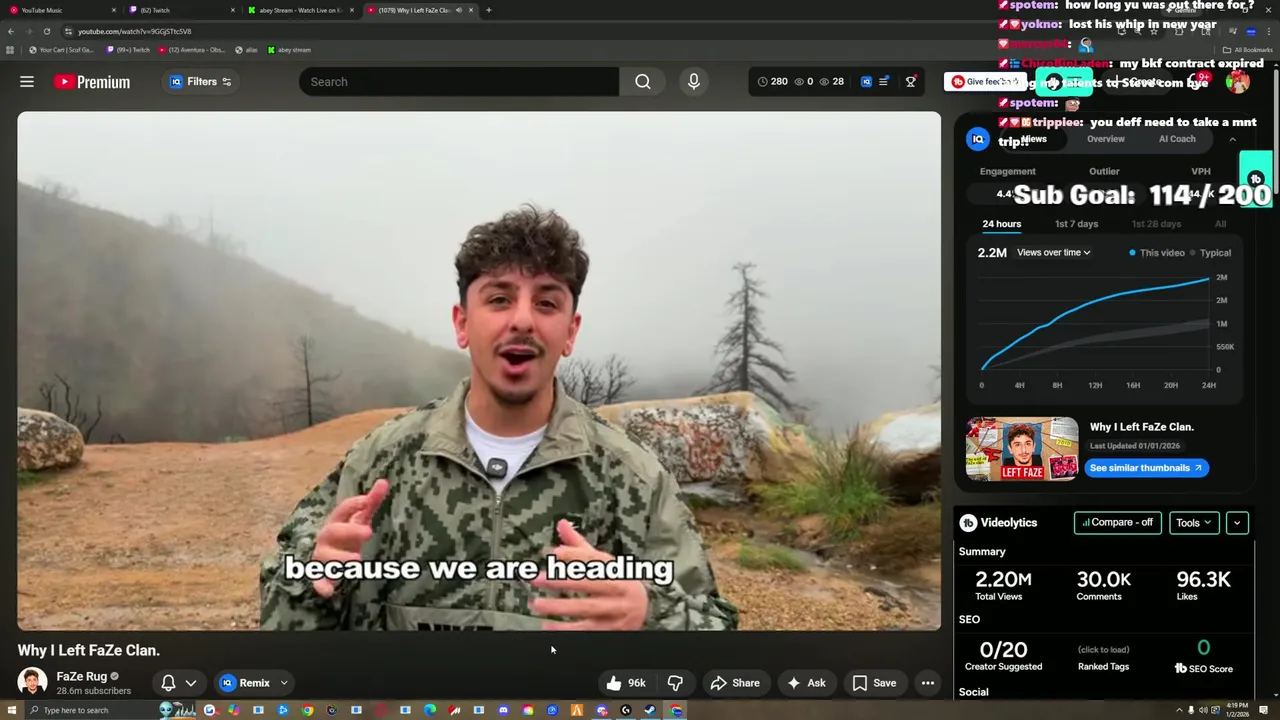Go to YouTube Premium home logo
Viewport: 1280px width, 720px height.
92,82
